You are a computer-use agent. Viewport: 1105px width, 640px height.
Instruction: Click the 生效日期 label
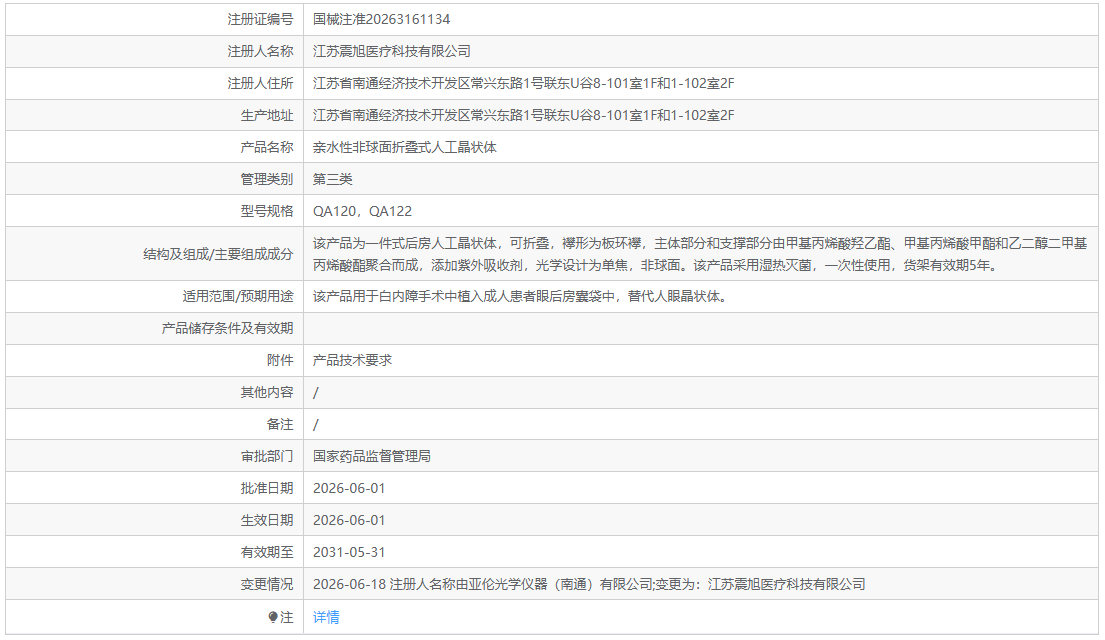click(x=267, y=520)
